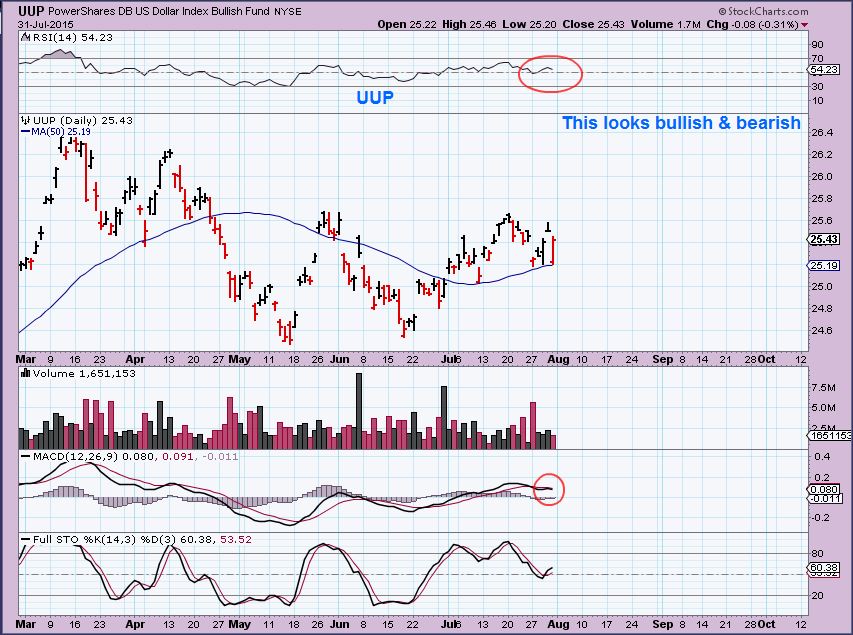Click the UUP (Daily) 25.43 legend
The width and height of the screenshot is (853, 635).
(x=82, y=120)
